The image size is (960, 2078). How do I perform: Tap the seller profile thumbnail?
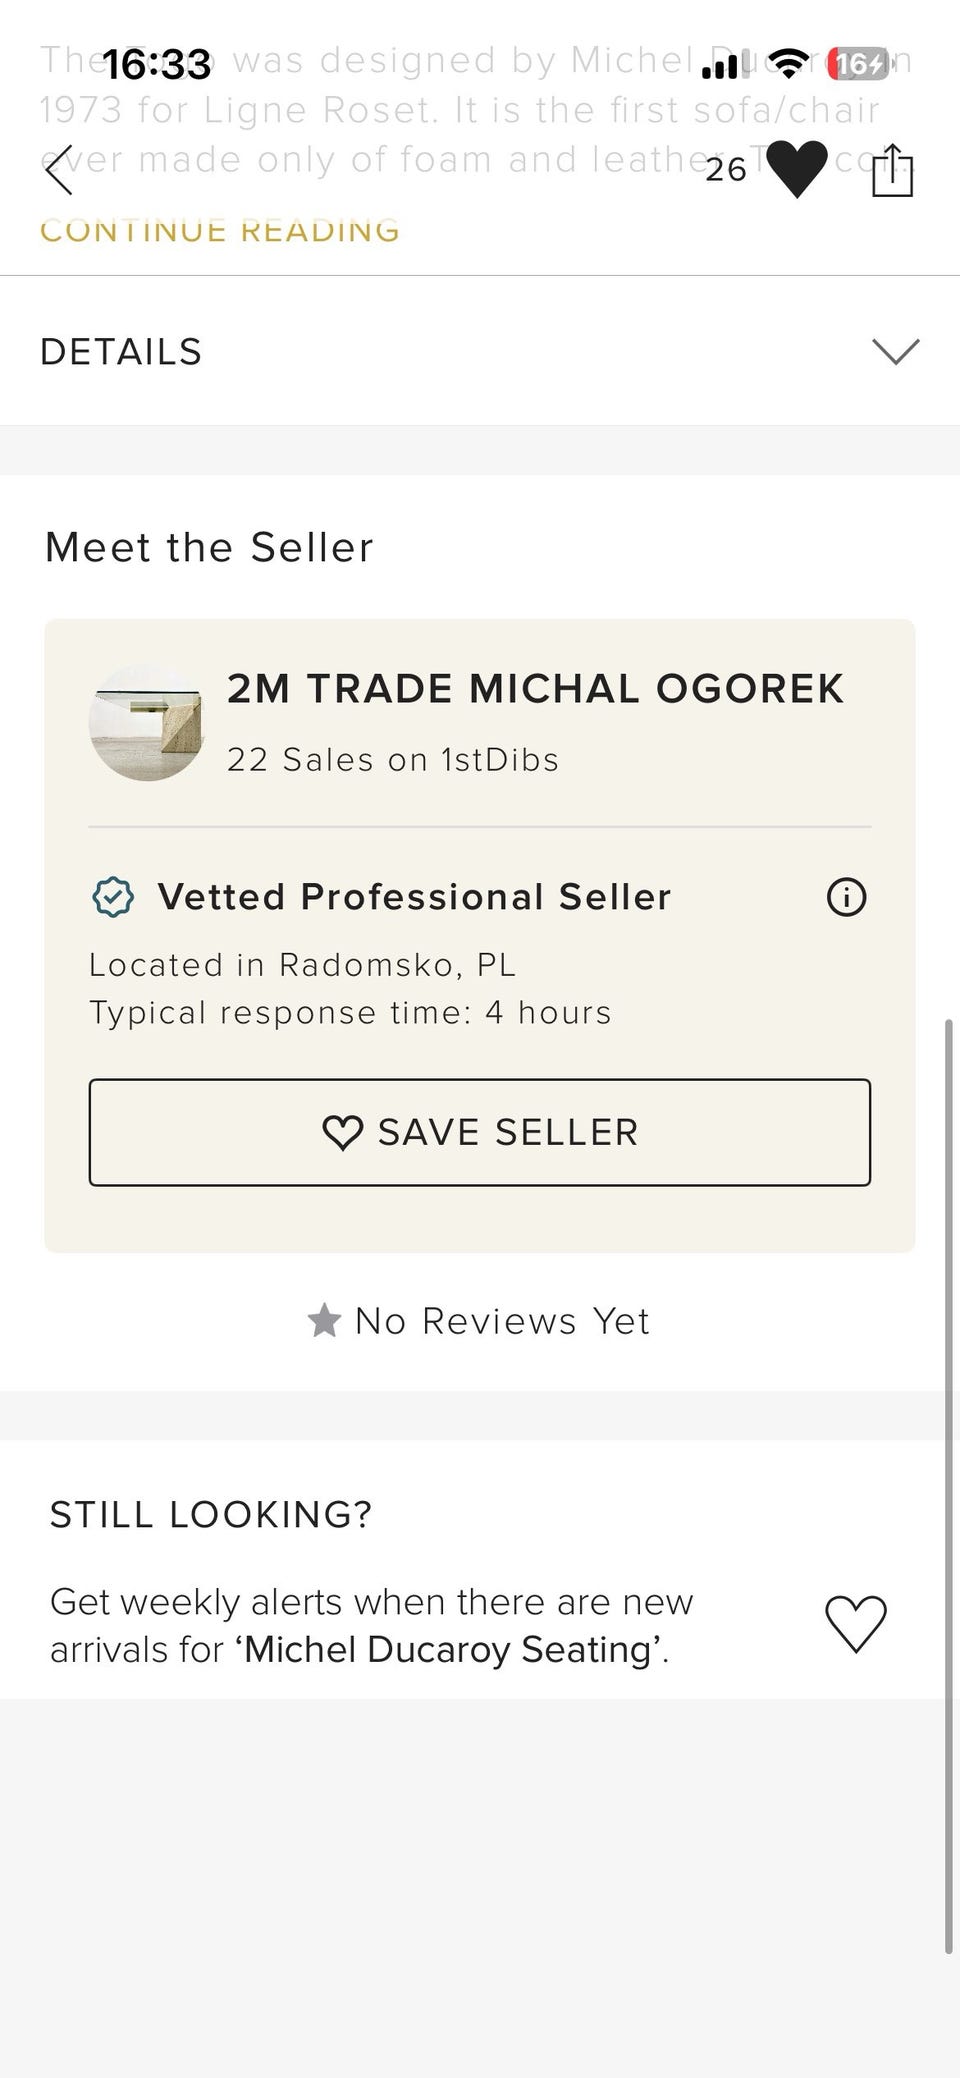[x=146, y=723]
